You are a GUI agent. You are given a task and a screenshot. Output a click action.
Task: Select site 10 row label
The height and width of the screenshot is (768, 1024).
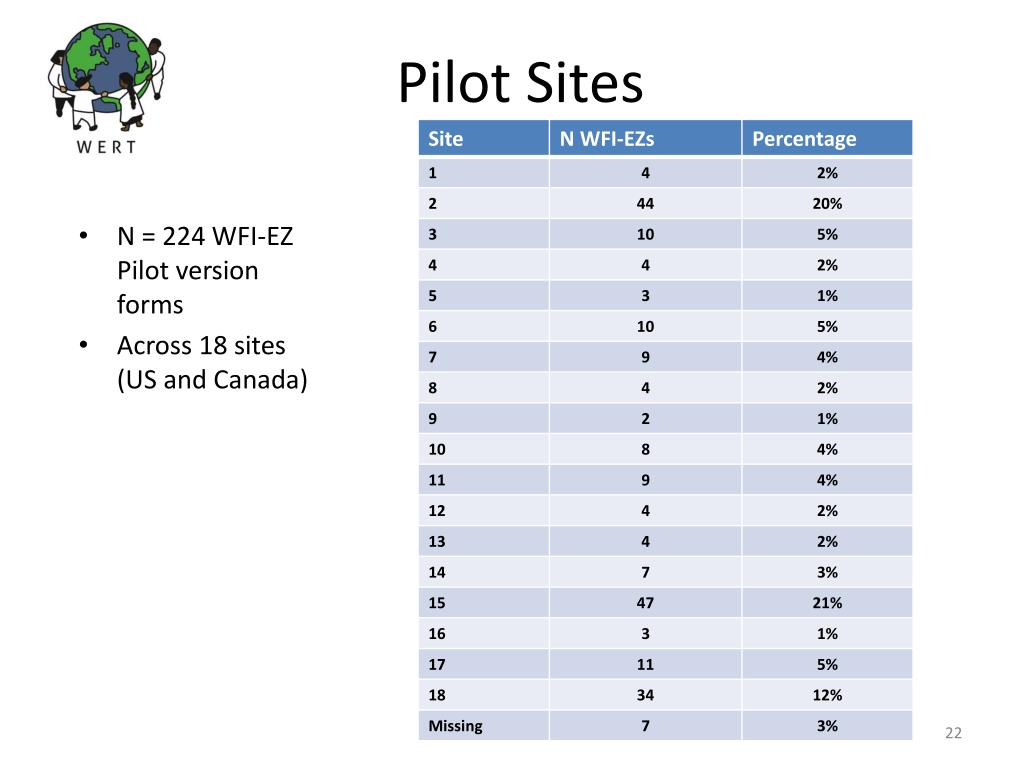[437, 449]
